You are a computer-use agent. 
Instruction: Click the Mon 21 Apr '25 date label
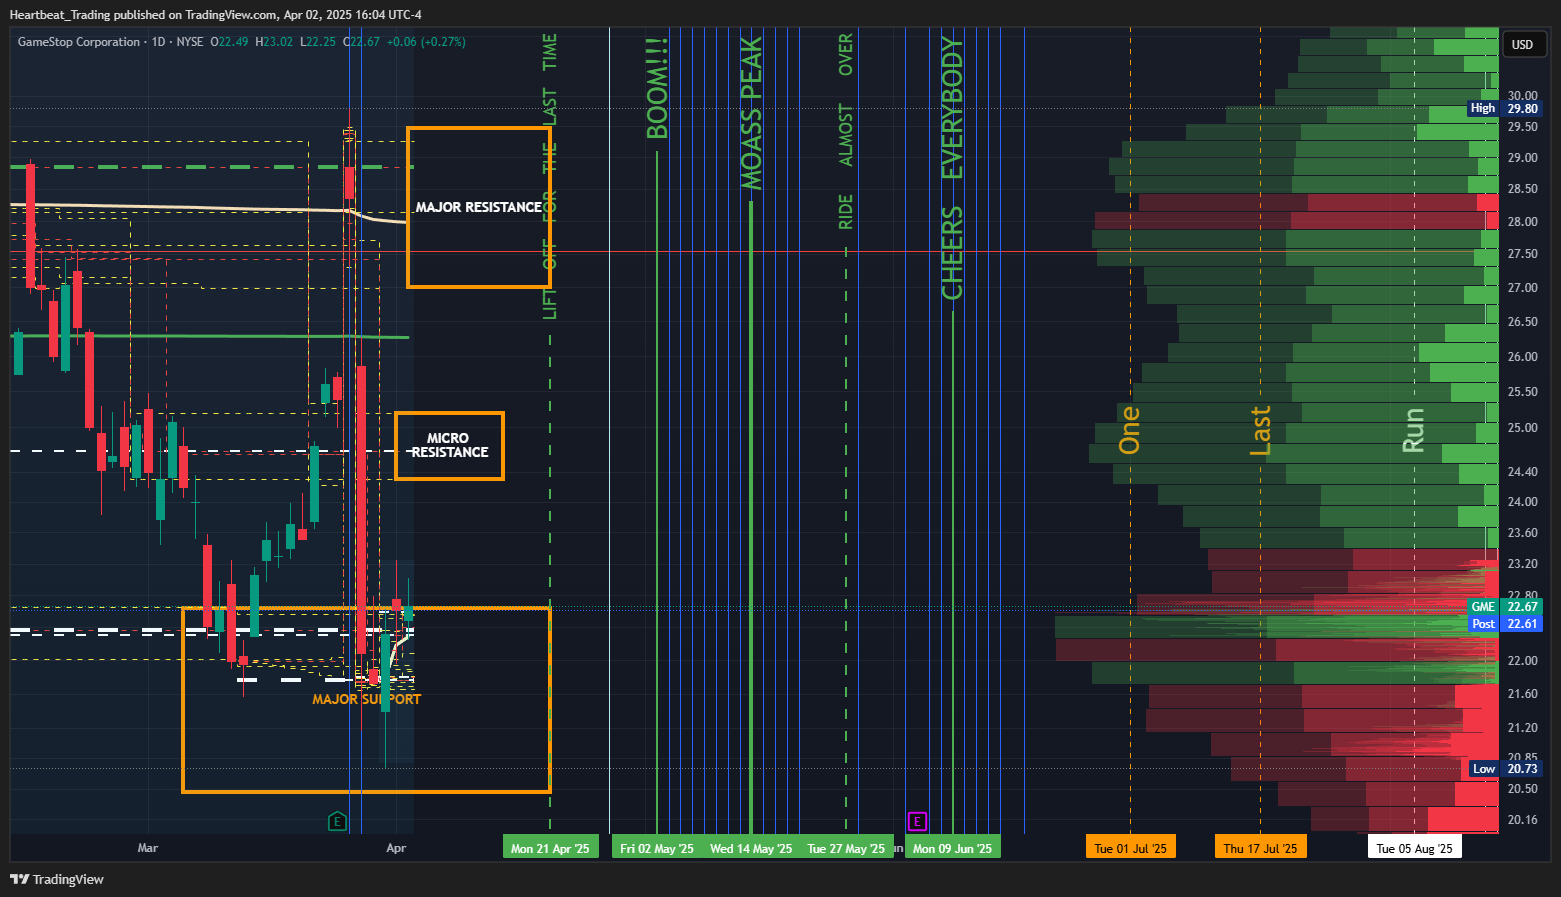(550, 848)
